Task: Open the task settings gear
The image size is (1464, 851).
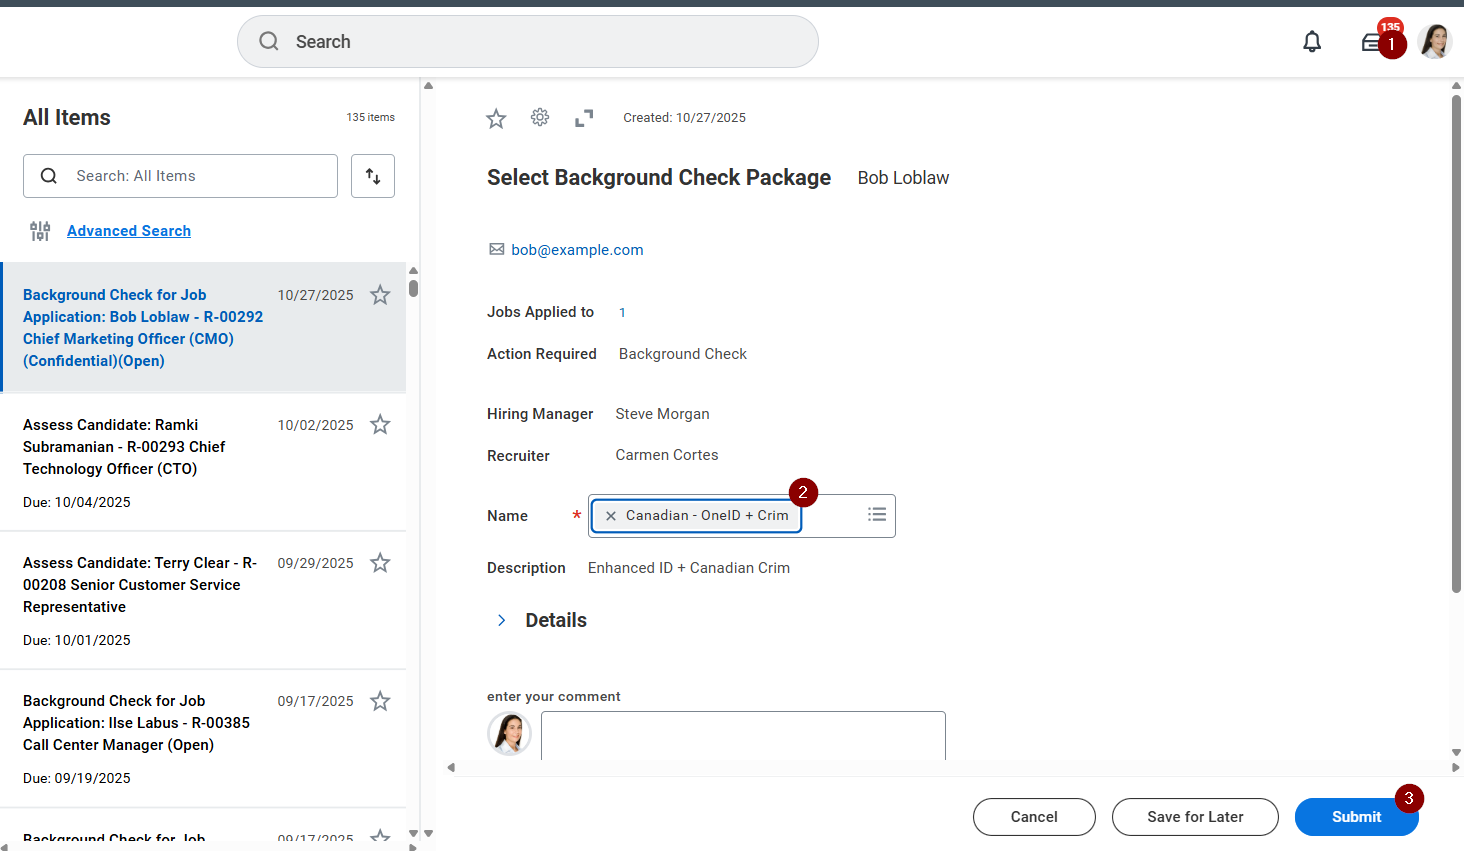Action: point(540,118)
